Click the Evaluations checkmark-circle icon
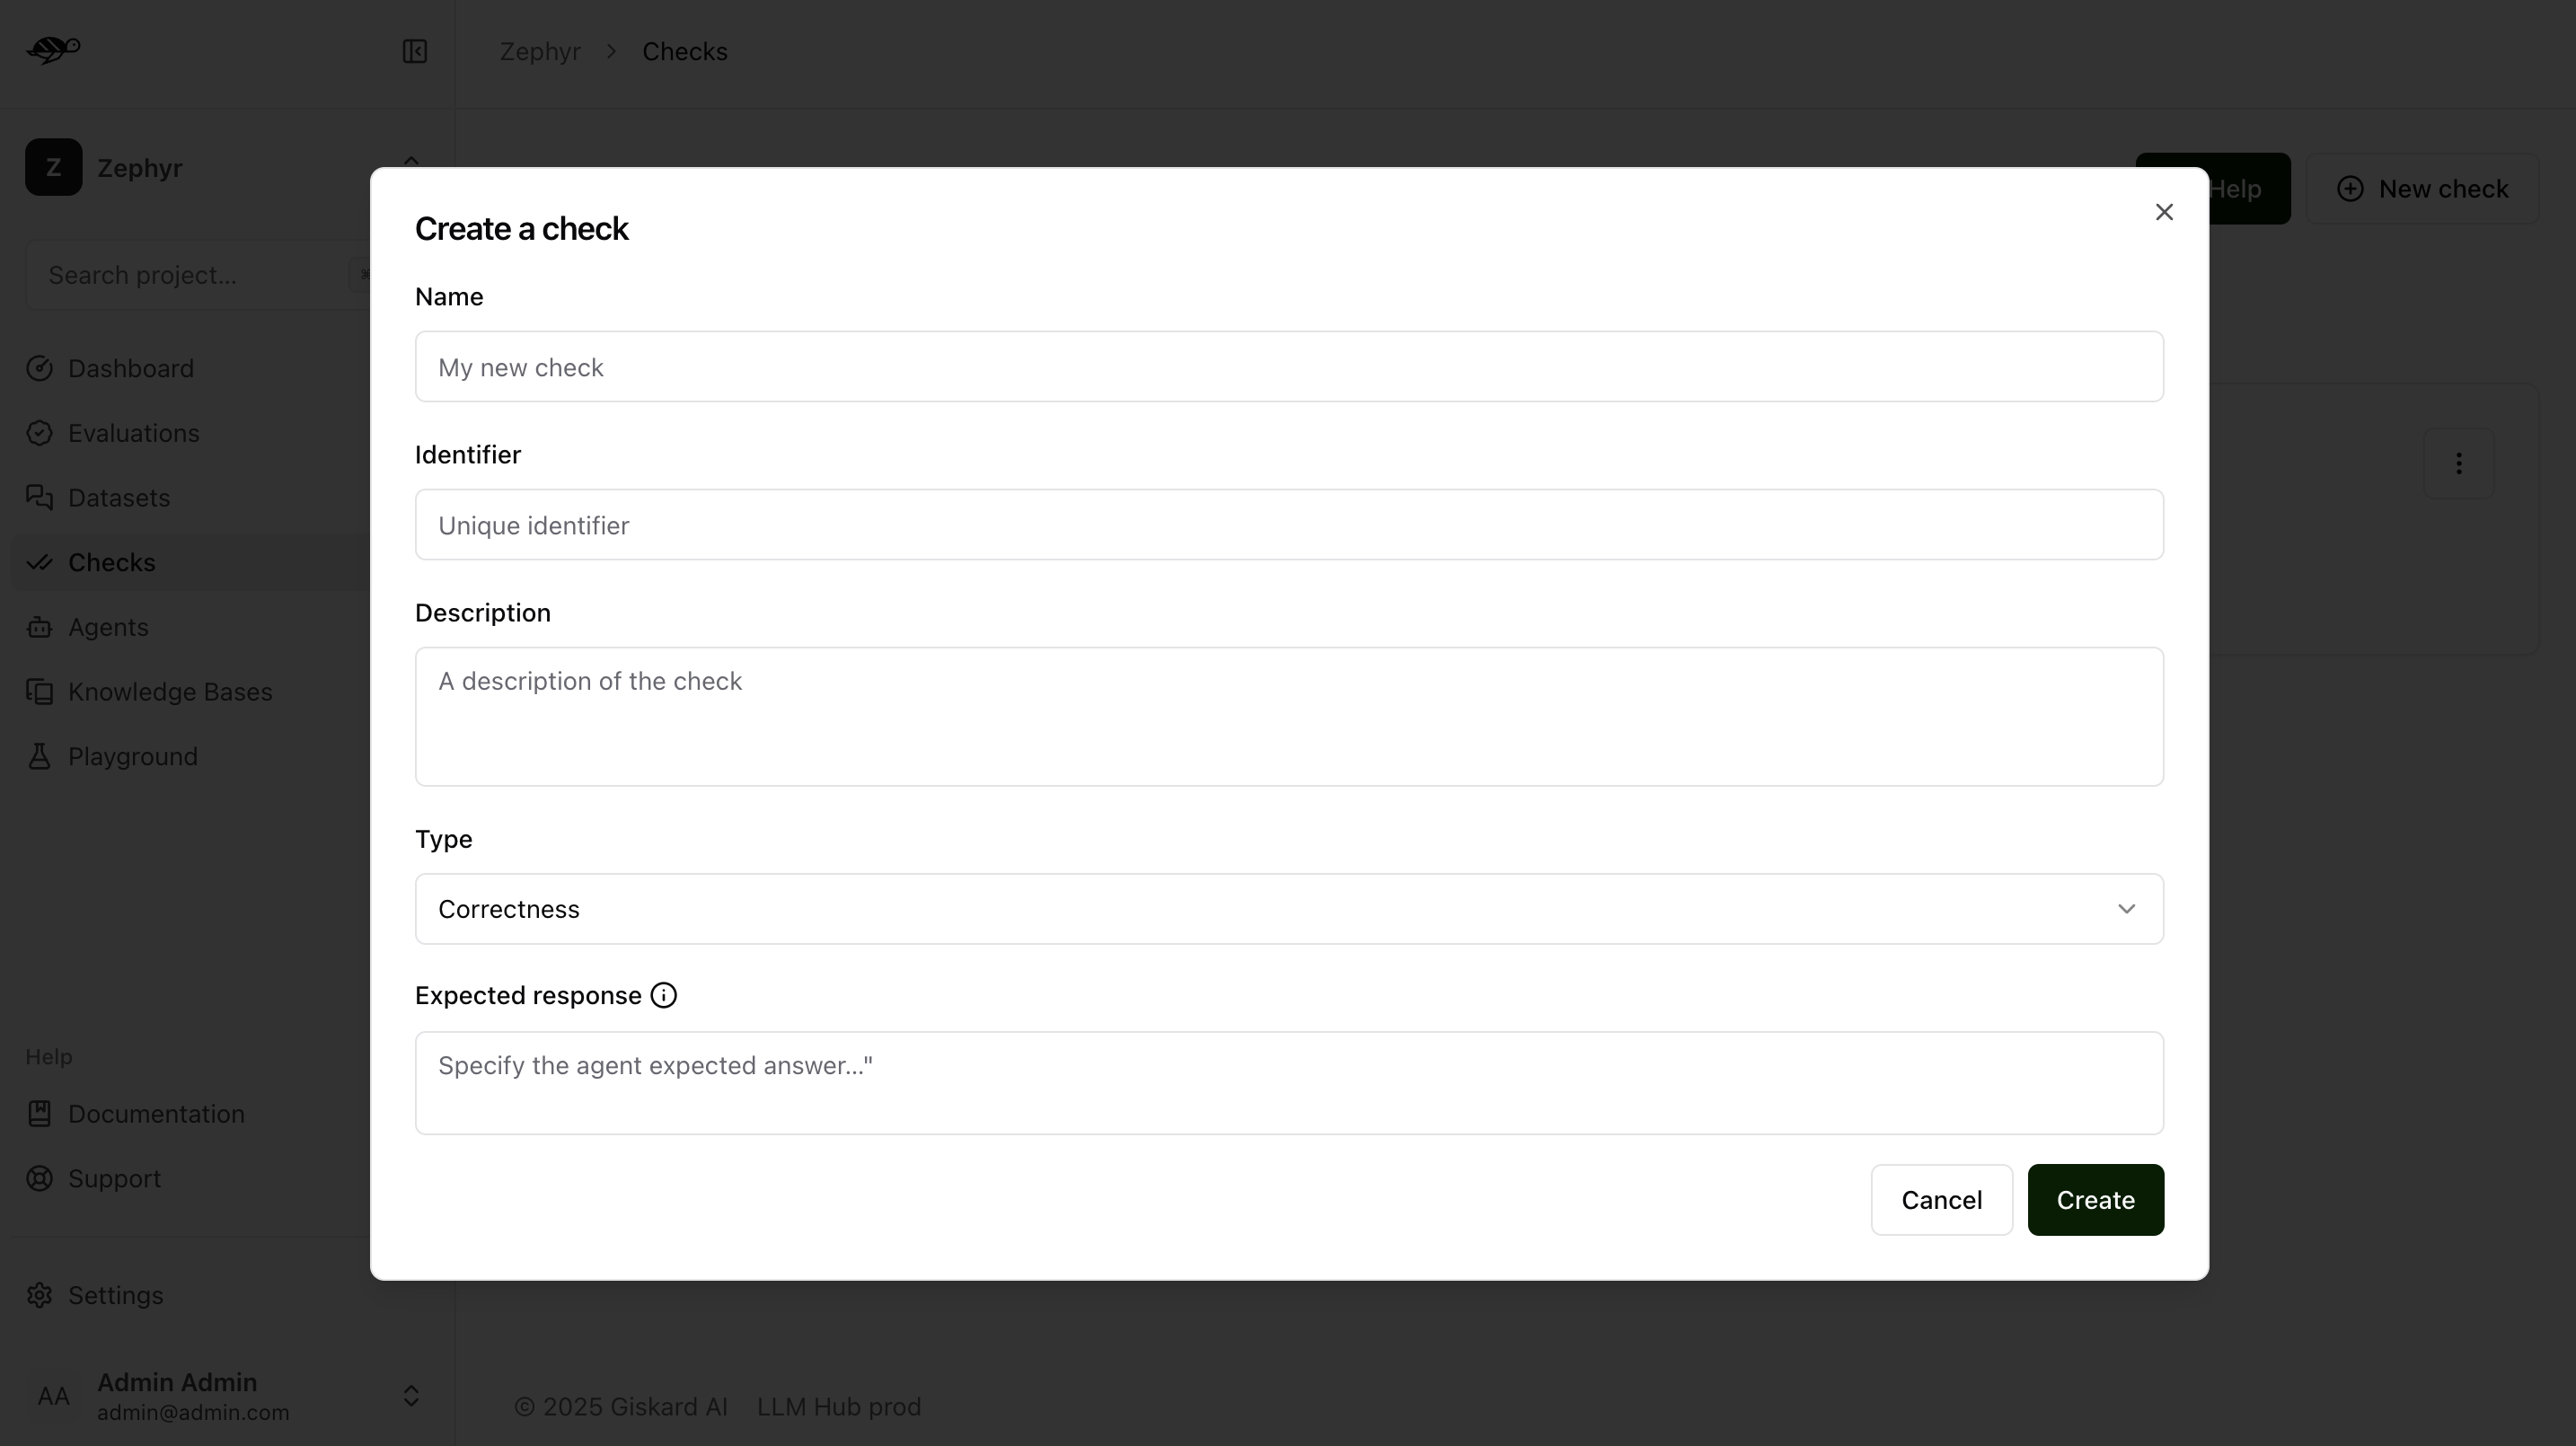The width and height of the screenshot is (2576, 1446). pos(39,433)
